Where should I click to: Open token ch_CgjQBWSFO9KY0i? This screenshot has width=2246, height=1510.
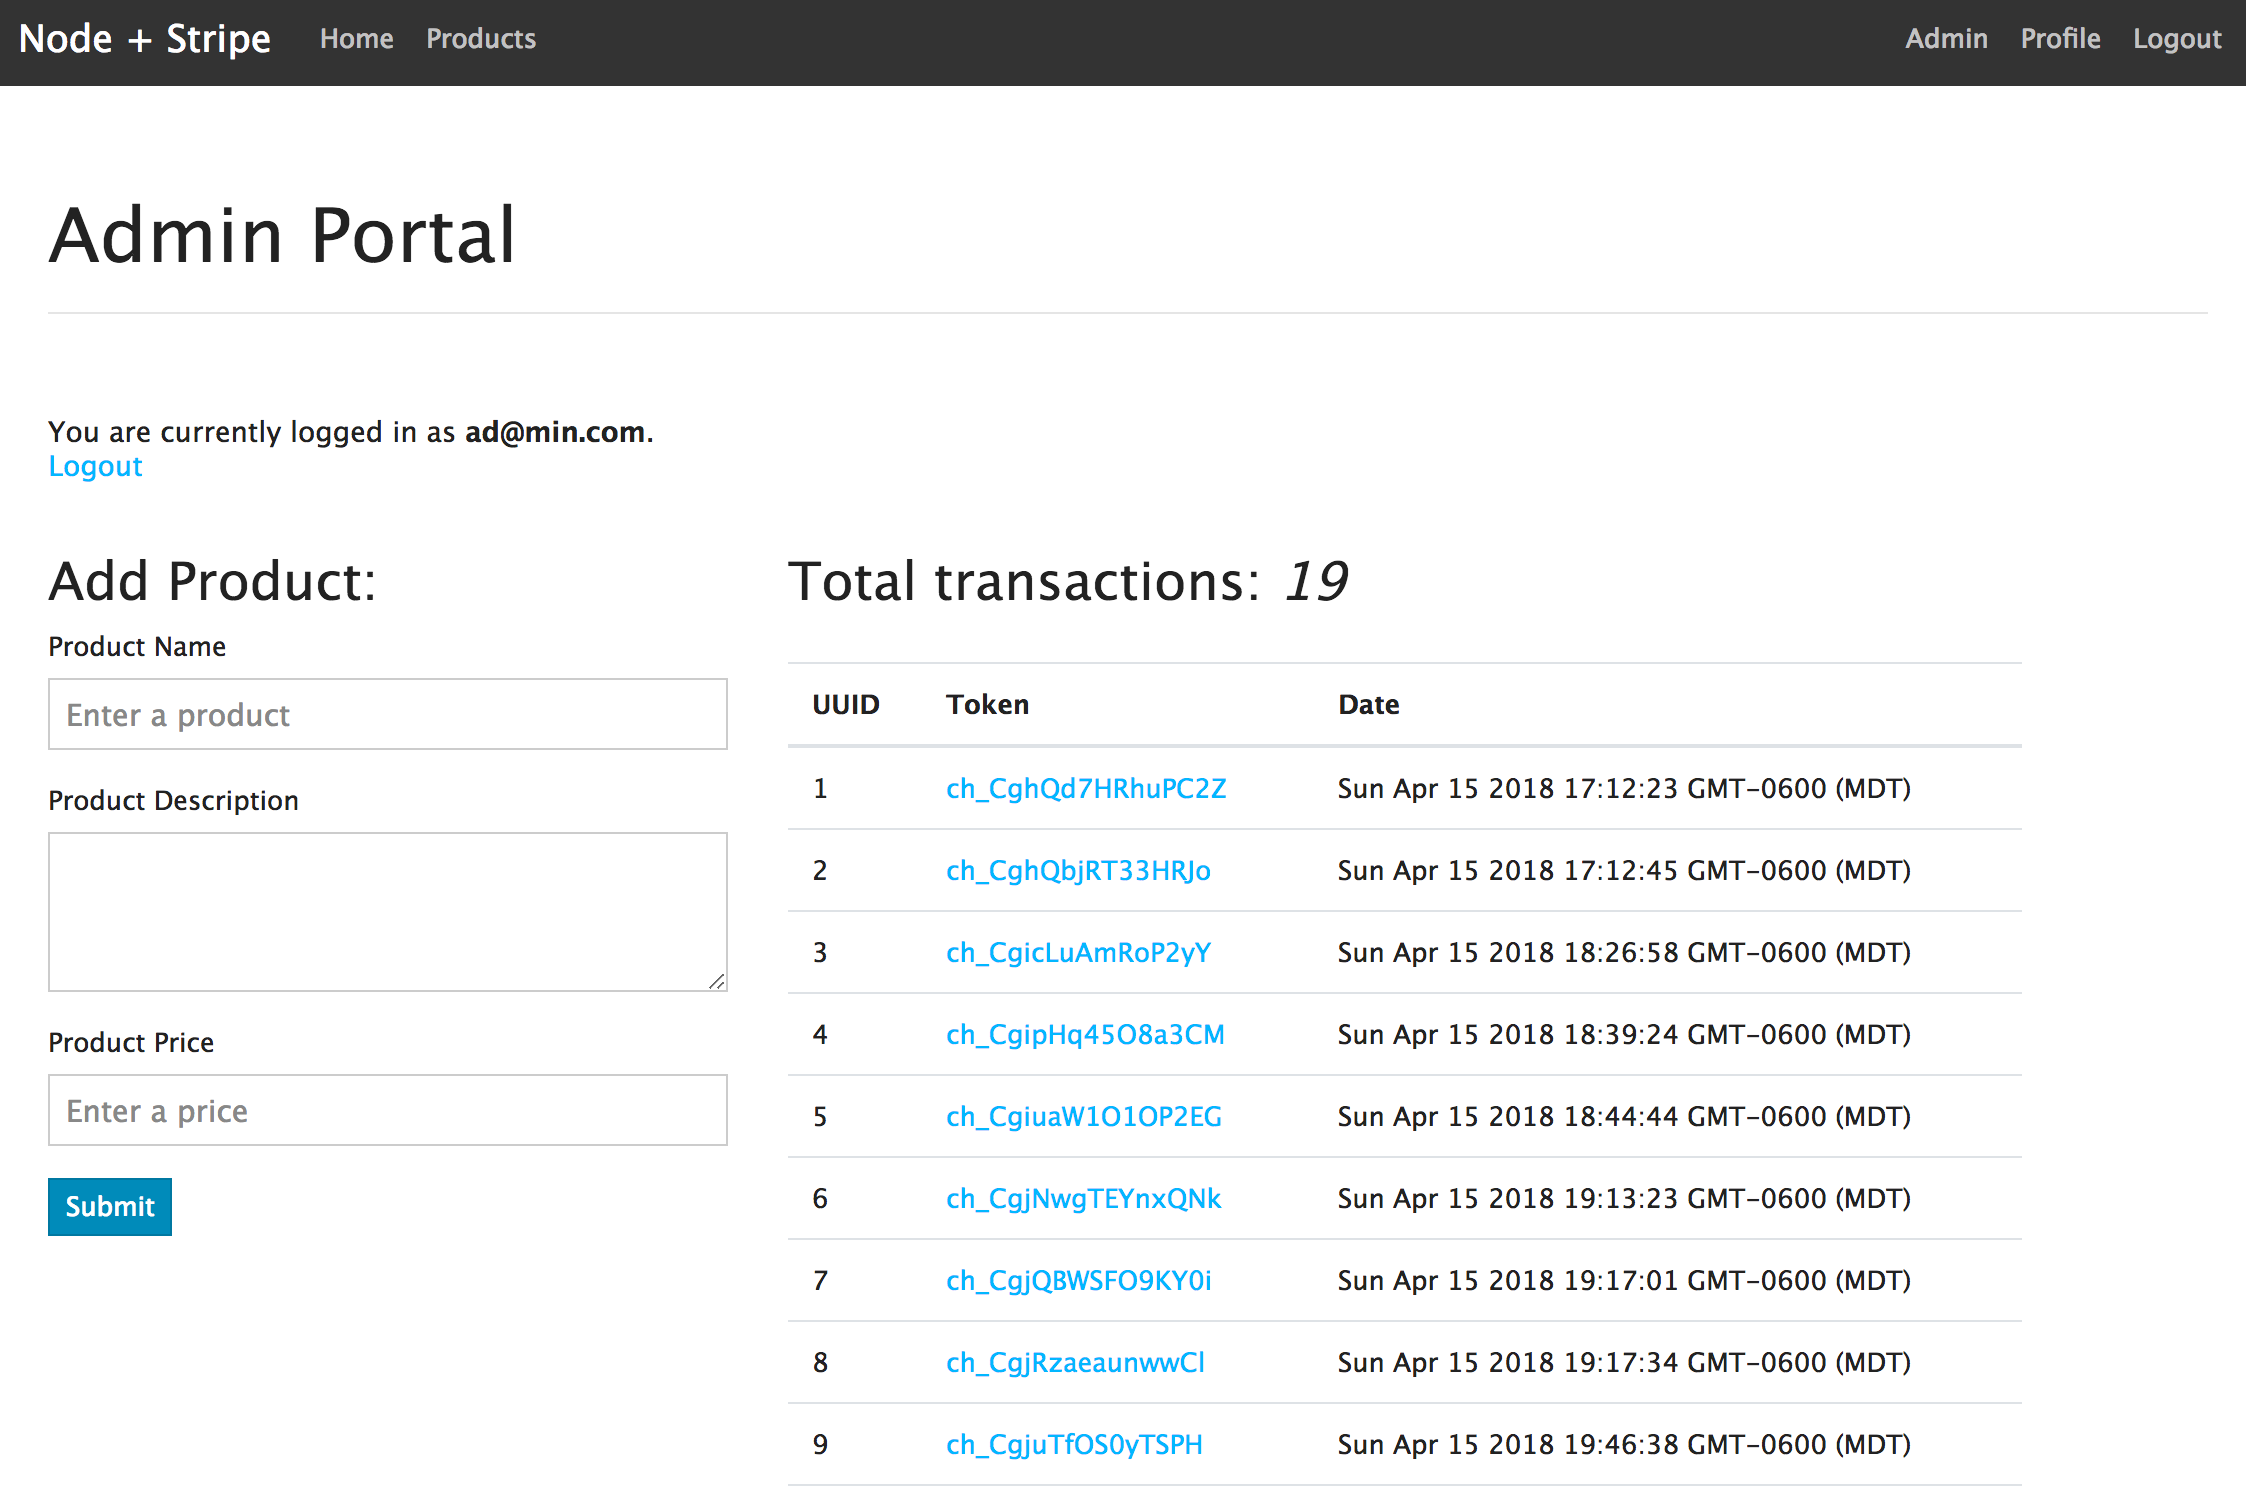pos(1079,1281)
